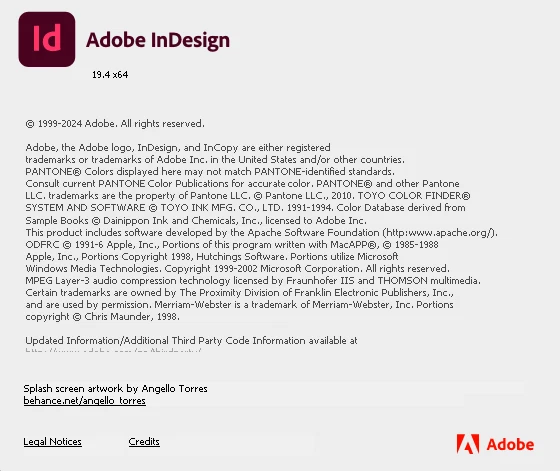Click the red Adobe "A" logo symbol
This screenshot has height=471, width=560.
coord(468,444)
